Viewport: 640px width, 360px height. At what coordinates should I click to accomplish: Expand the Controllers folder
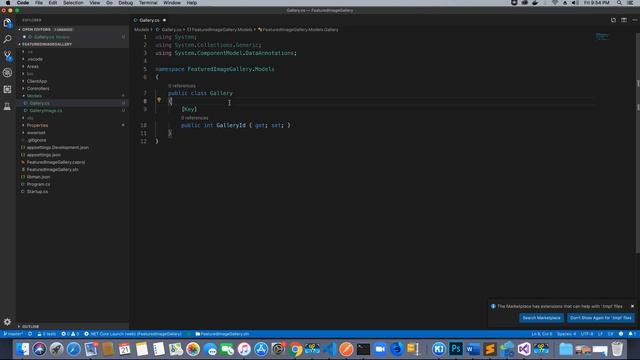pos(38,89)
